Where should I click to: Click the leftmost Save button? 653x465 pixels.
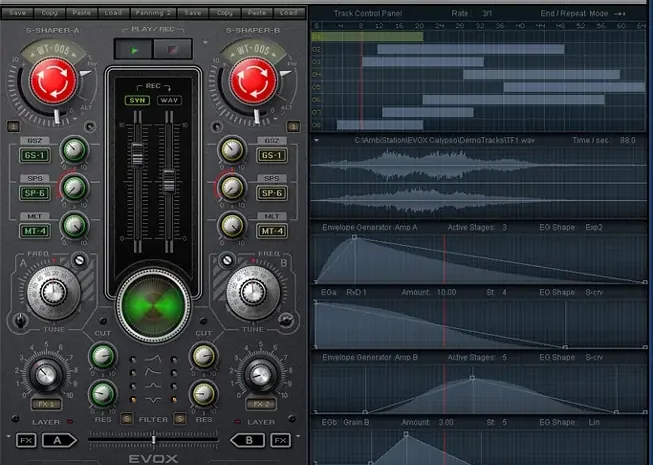16,12
